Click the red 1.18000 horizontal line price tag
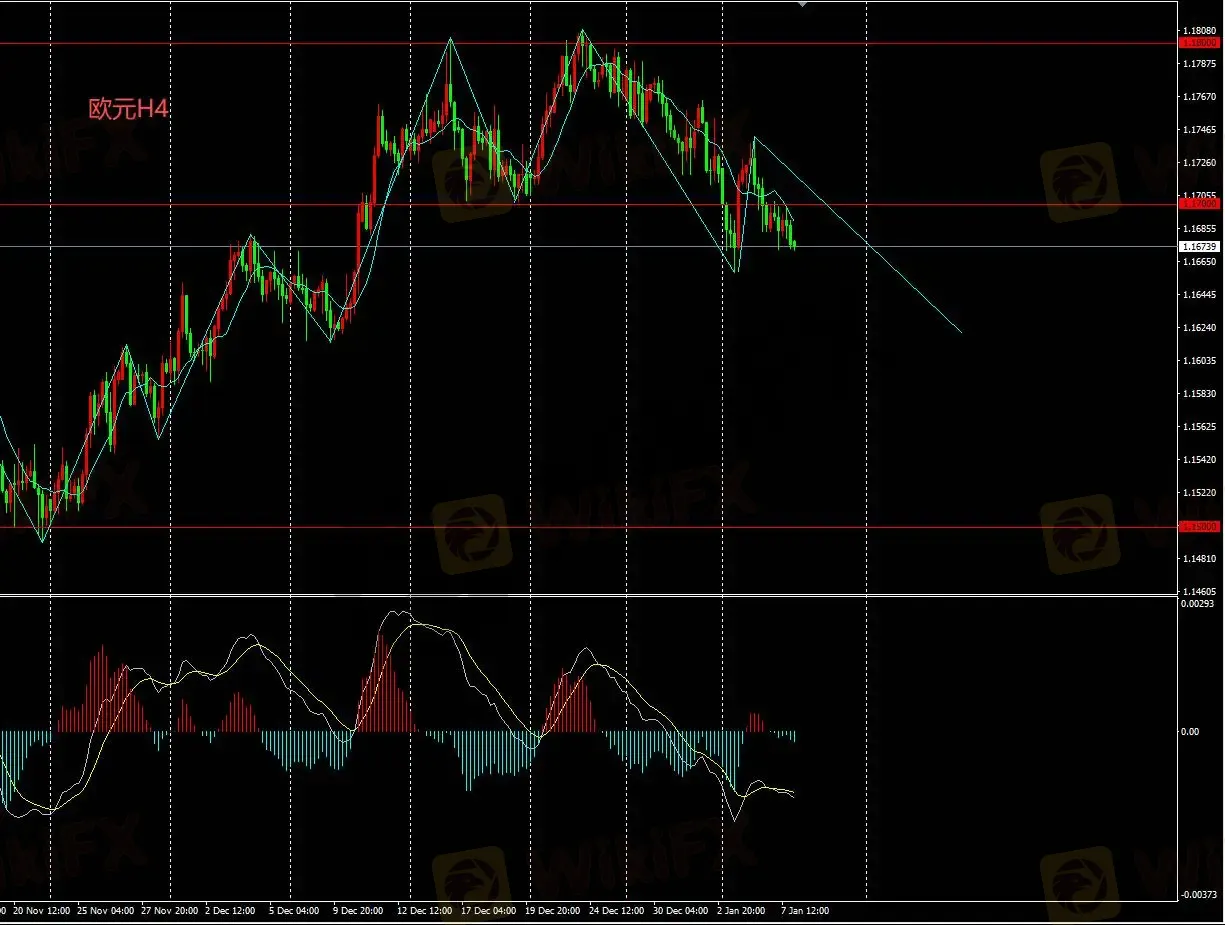The width and height of the screenshot is (1225, 925). (x=1200, y=43)
